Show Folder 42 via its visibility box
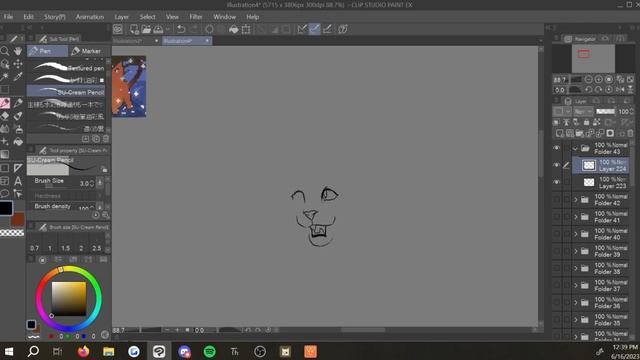Screen dimensions: 640x360 coord(556,200)
